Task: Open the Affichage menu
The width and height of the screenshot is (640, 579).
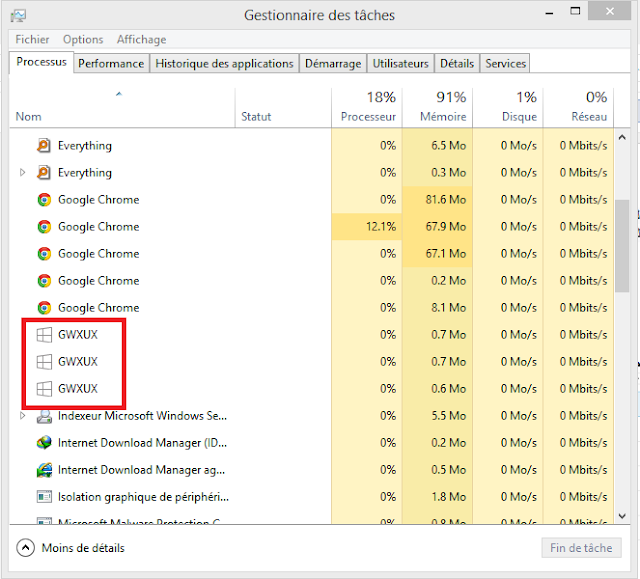Action: (x=141, y=40)
